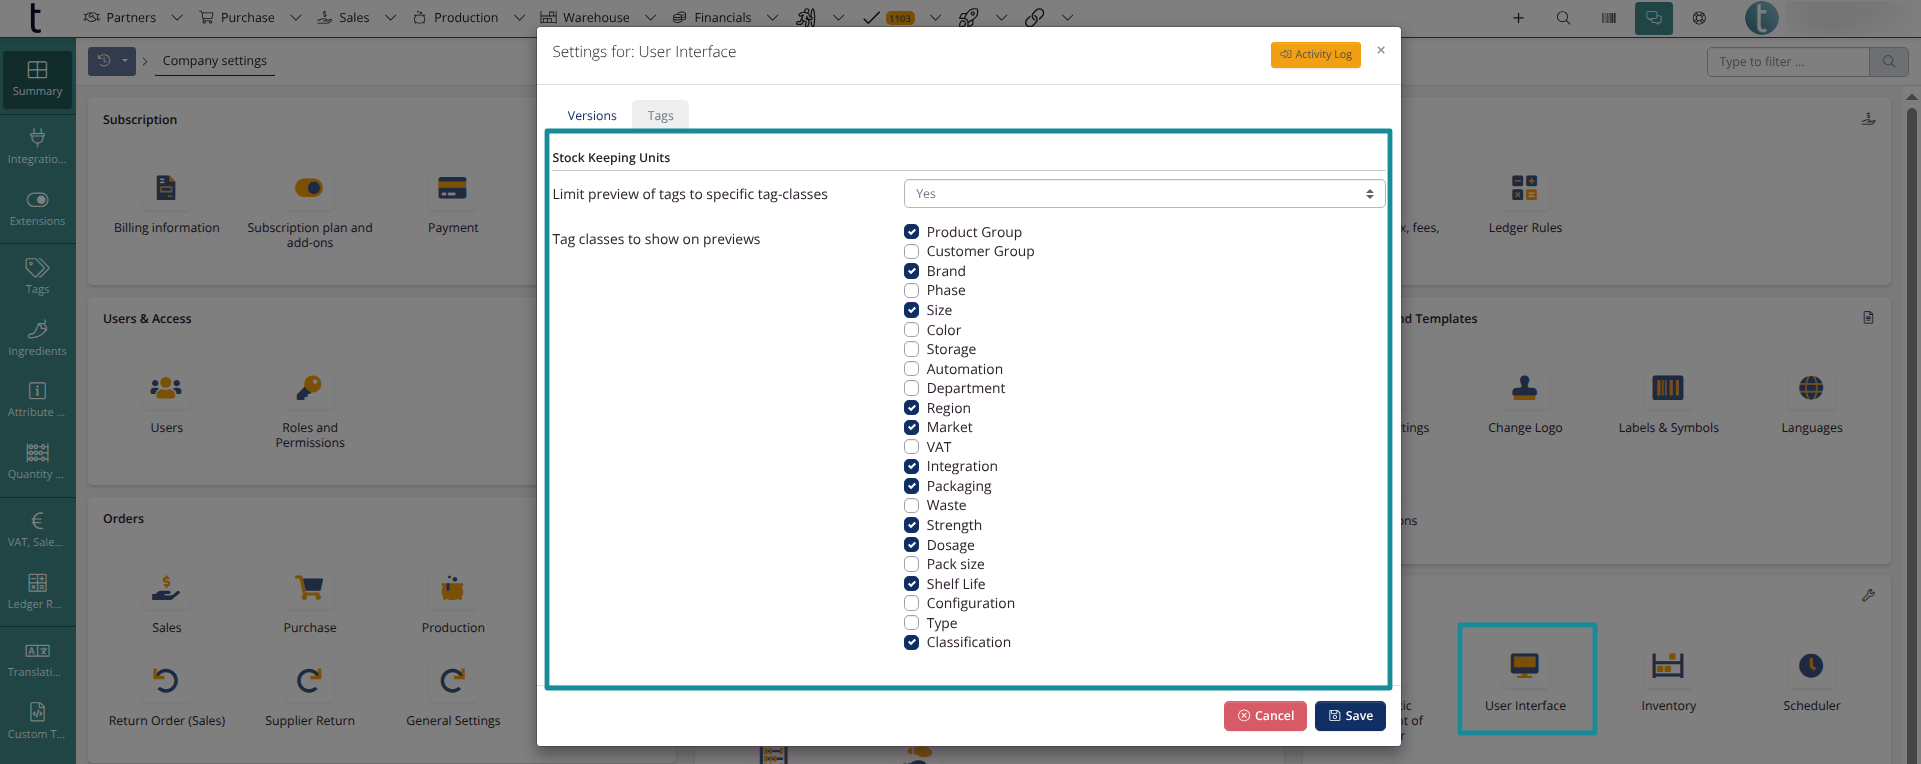The height and width of the screenshot is (764, 1921).
Task: Open the history dropdown beside breadcrumb
Action: click(x=112, y=61)
